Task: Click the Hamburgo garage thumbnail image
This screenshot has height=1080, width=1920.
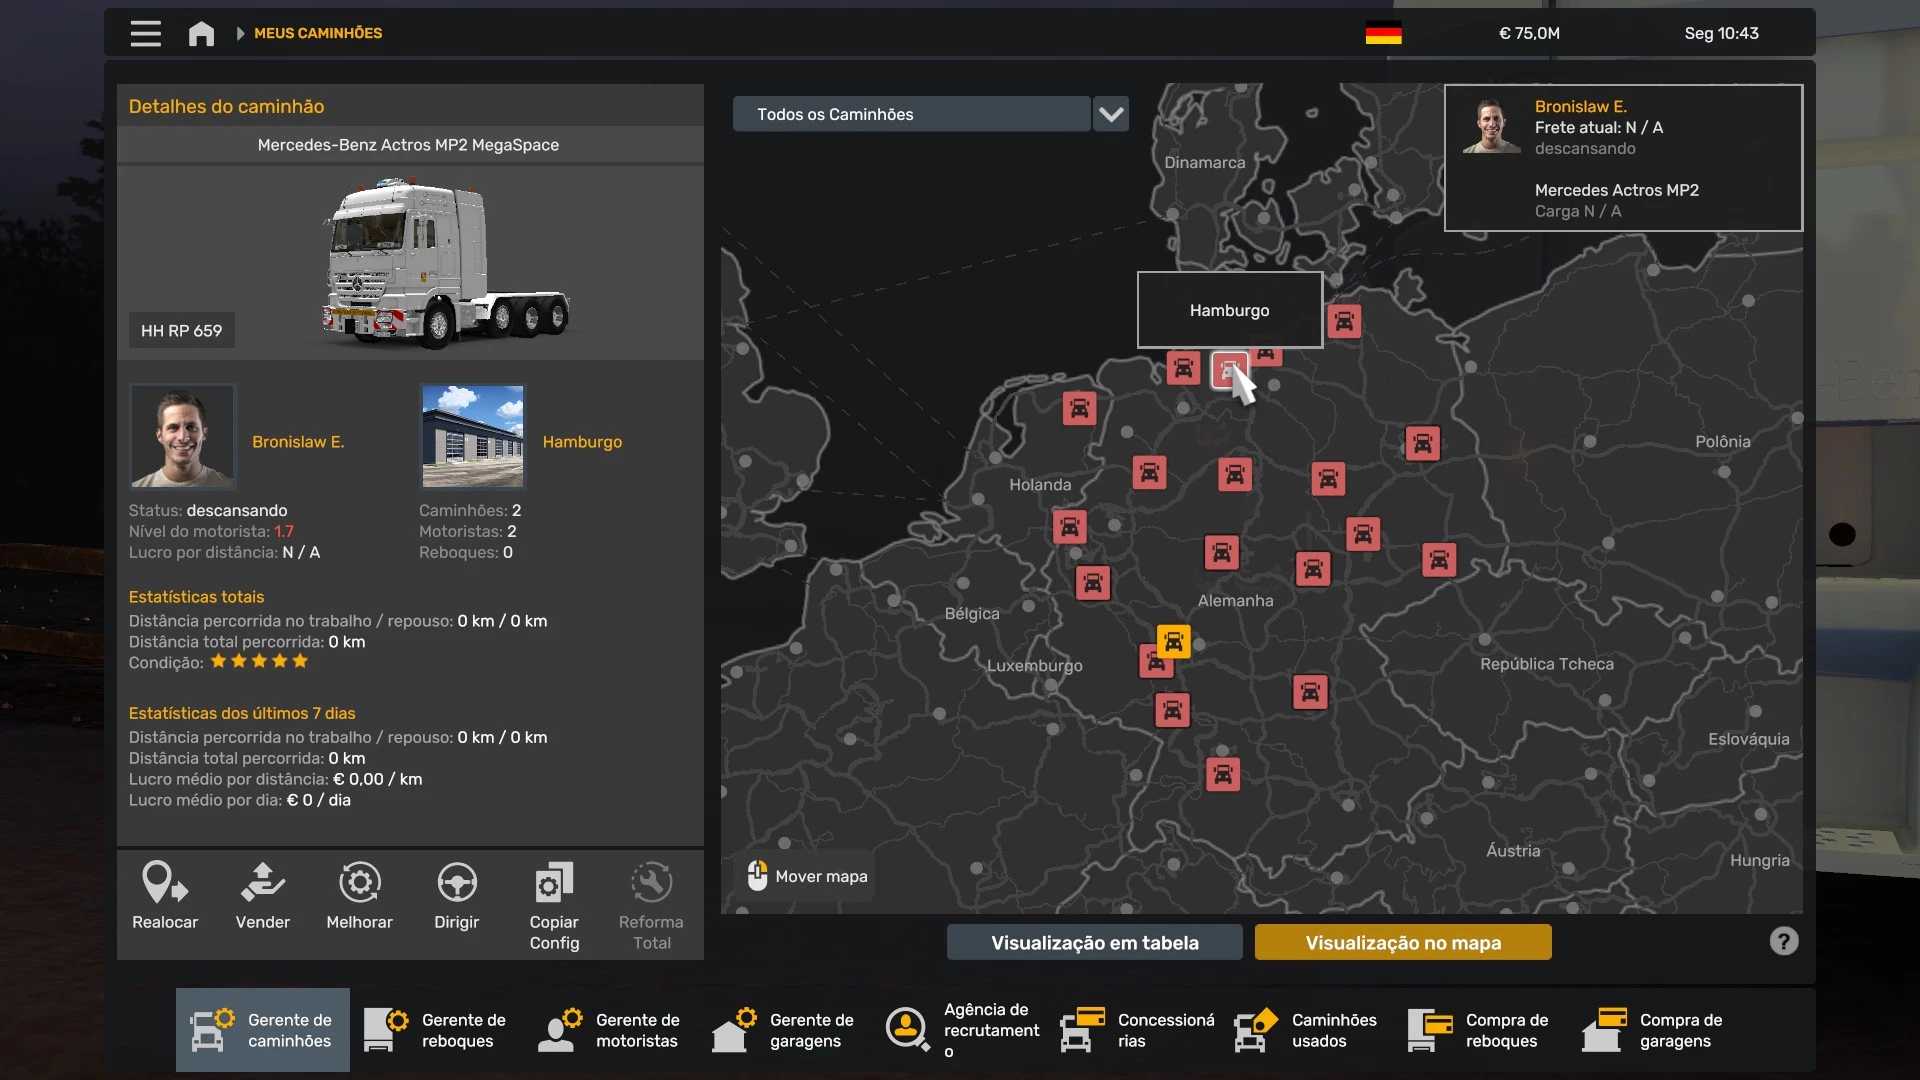Action: pos(472,436)
